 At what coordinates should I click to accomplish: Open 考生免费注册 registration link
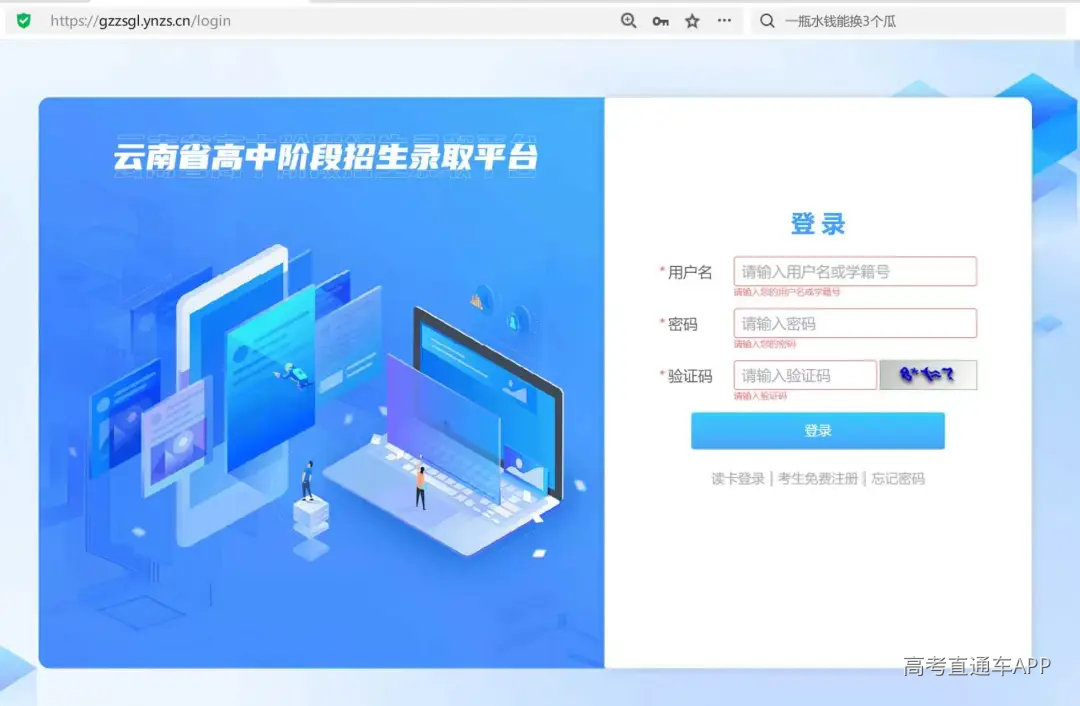coord(818,479)
